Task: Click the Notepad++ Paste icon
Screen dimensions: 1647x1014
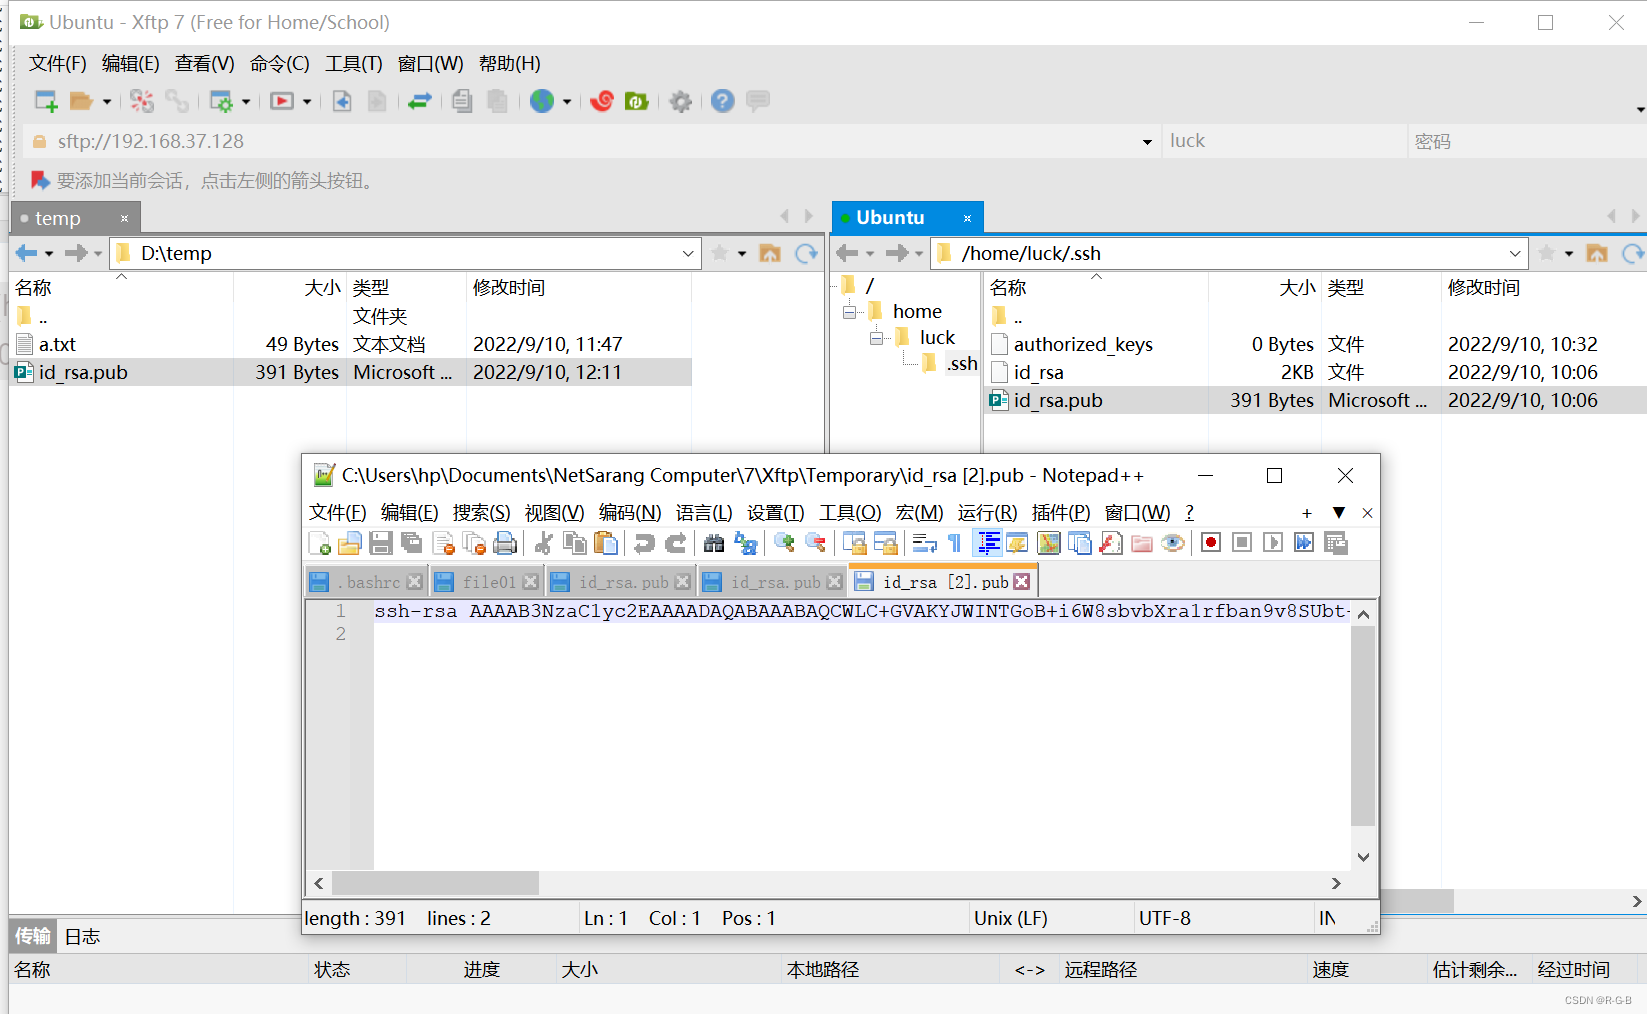Action: click(606, 543)
